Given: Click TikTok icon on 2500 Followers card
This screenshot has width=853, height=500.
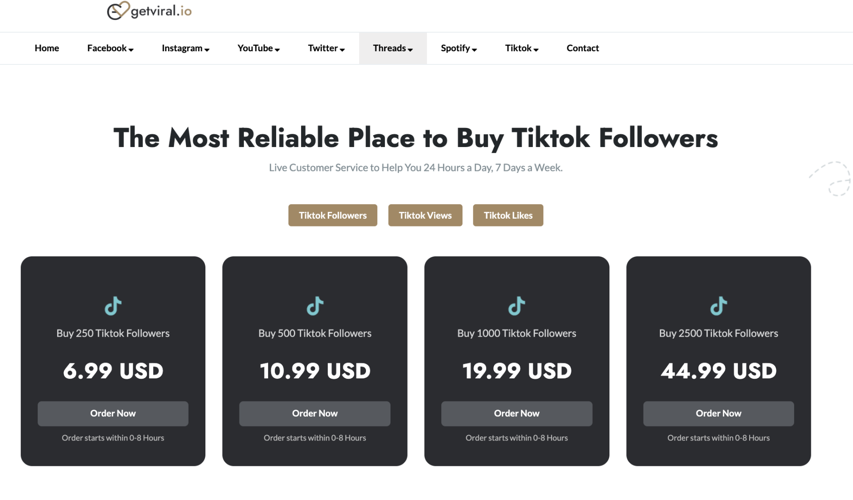Looking at the screenshot, I should tap(719, 306).
